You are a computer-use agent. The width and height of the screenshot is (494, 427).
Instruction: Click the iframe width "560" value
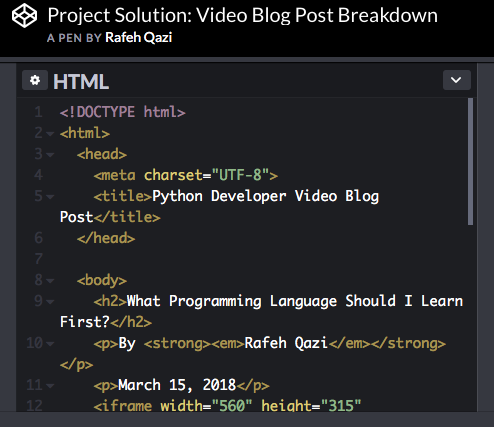point(231,406)
